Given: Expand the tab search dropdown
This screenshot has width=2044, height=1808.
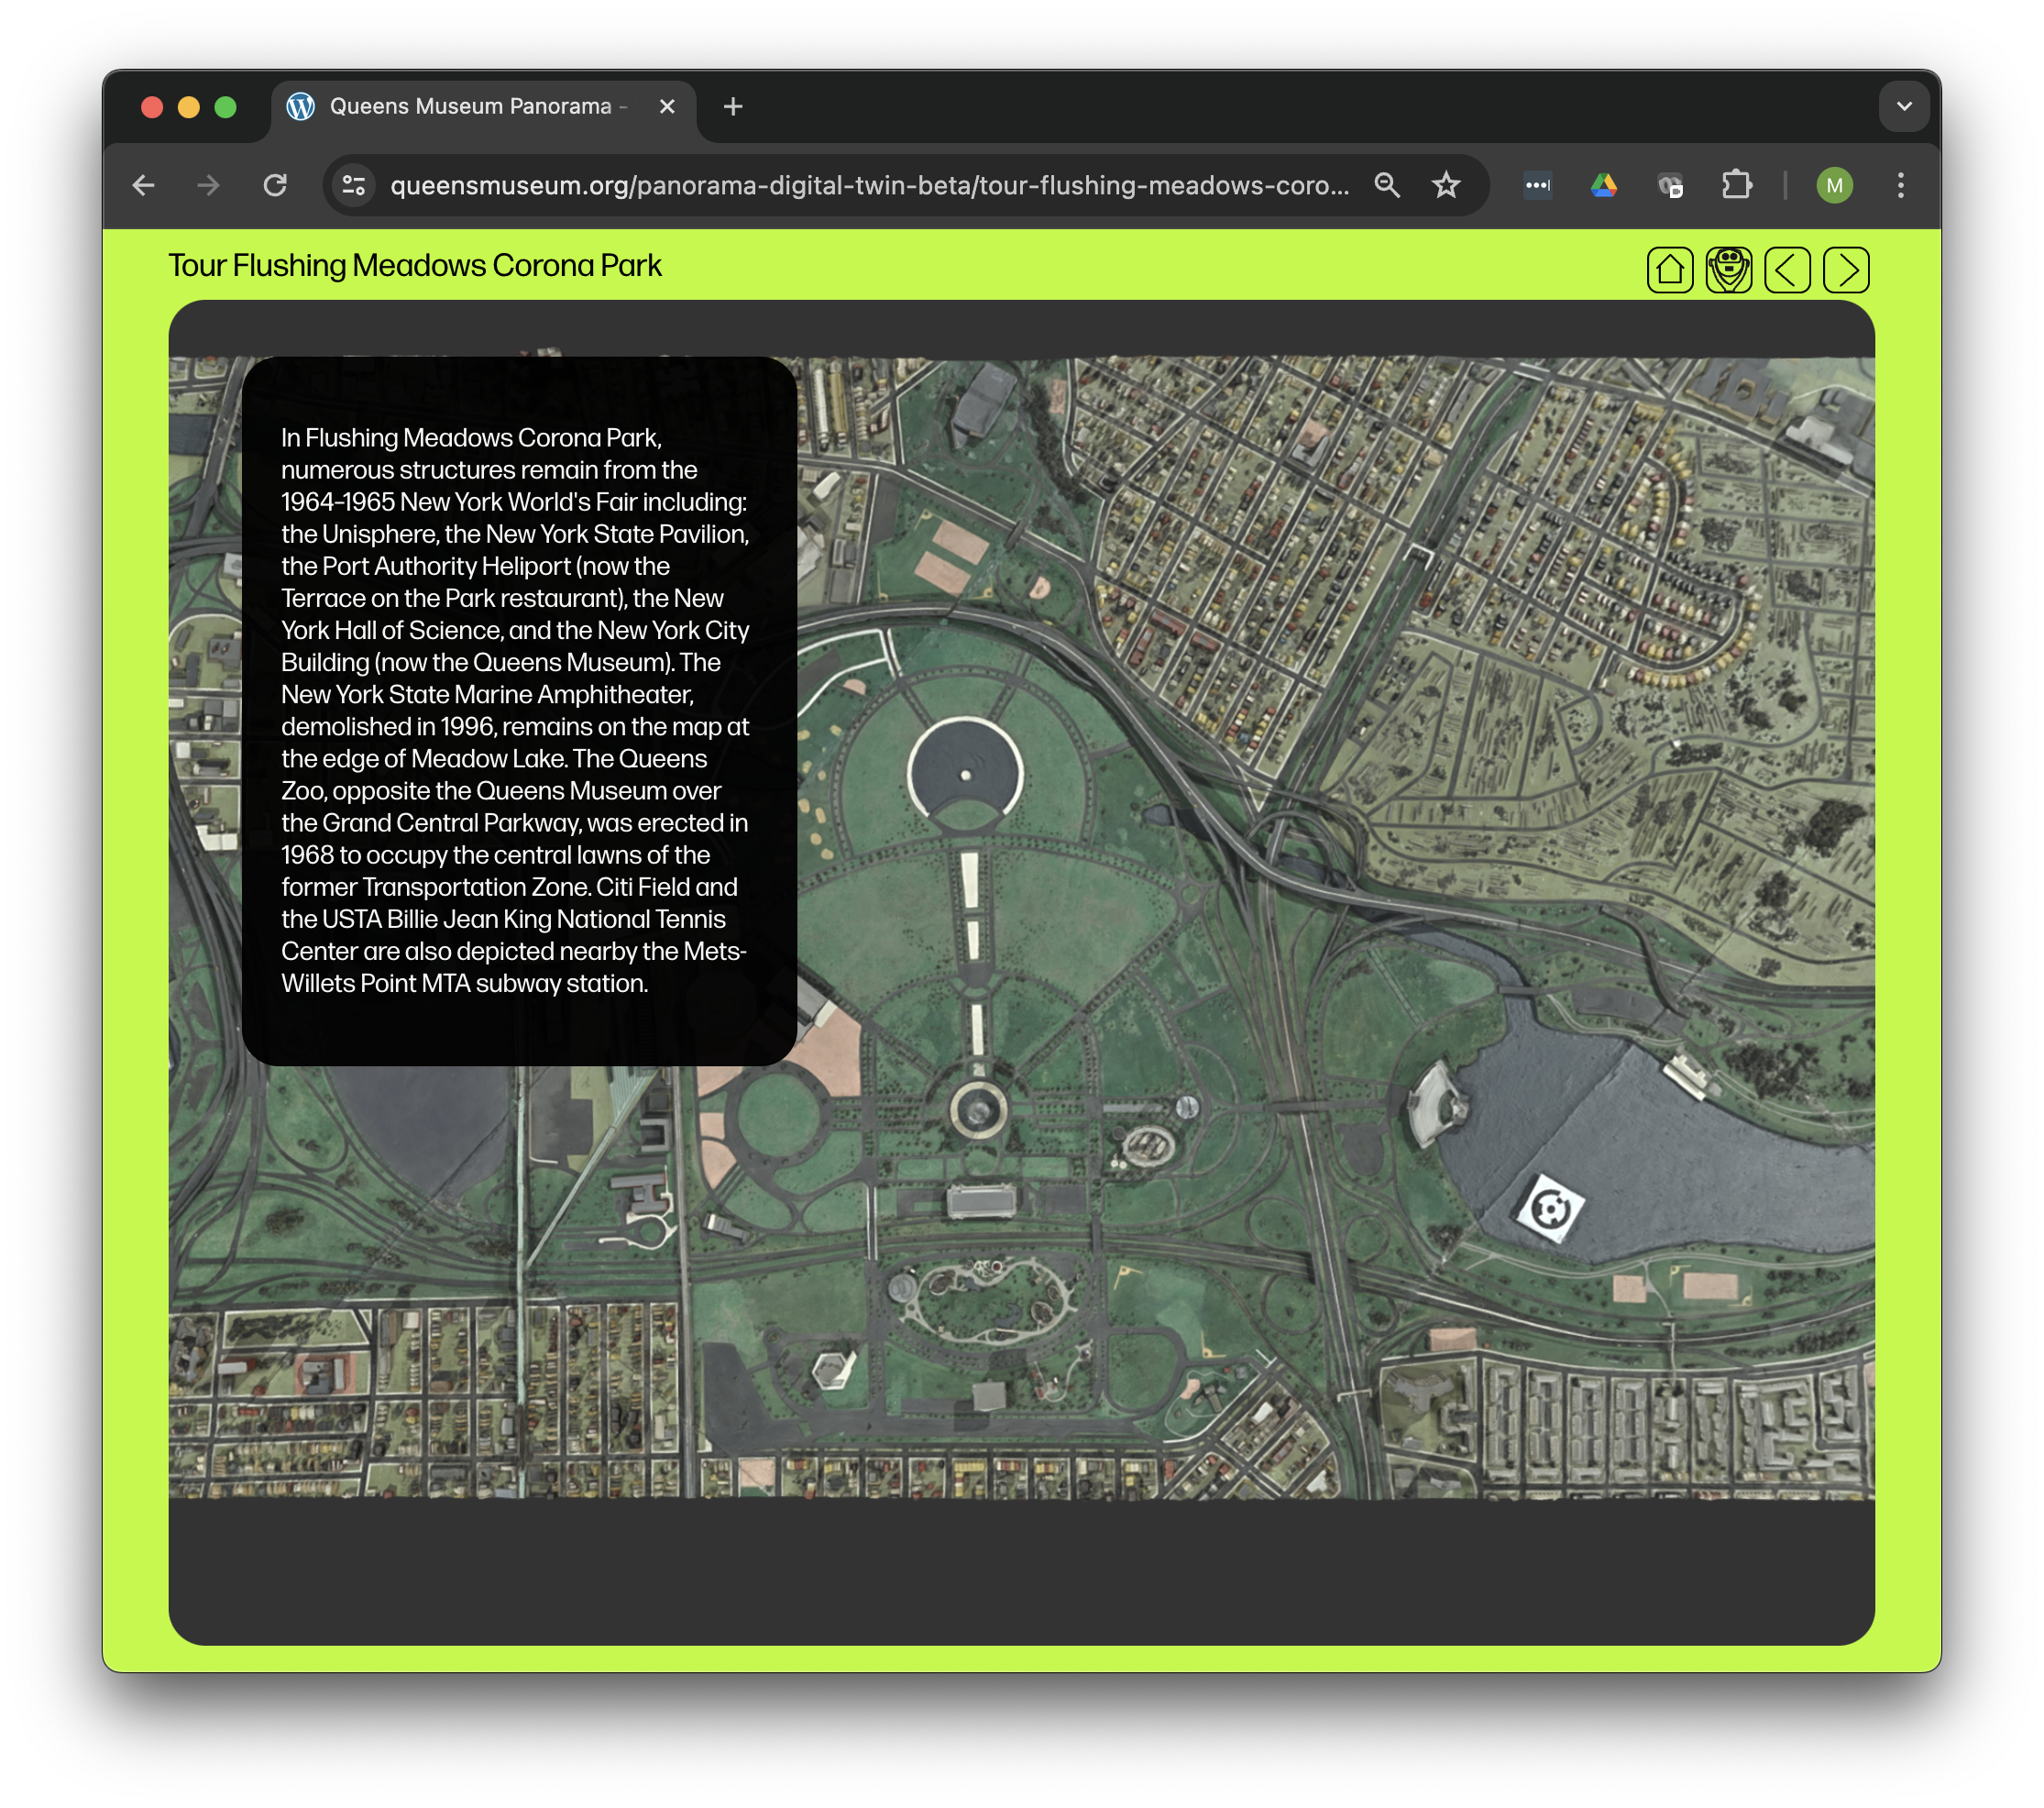Looking at the screenshot, I should (x=1903, y=106).
